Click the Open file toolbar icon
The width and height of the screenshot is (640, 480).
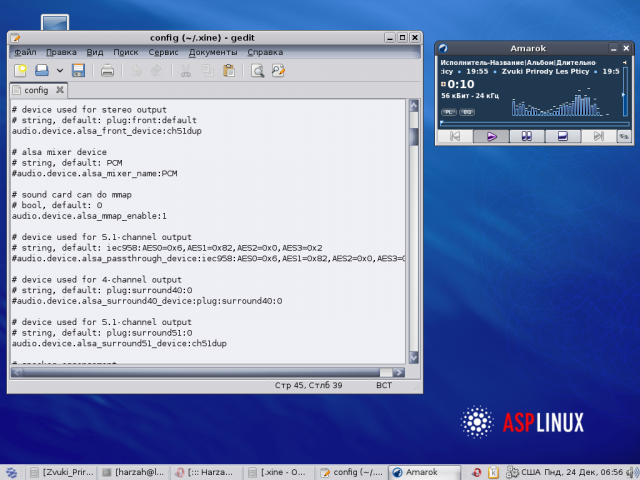coord(42,71)
